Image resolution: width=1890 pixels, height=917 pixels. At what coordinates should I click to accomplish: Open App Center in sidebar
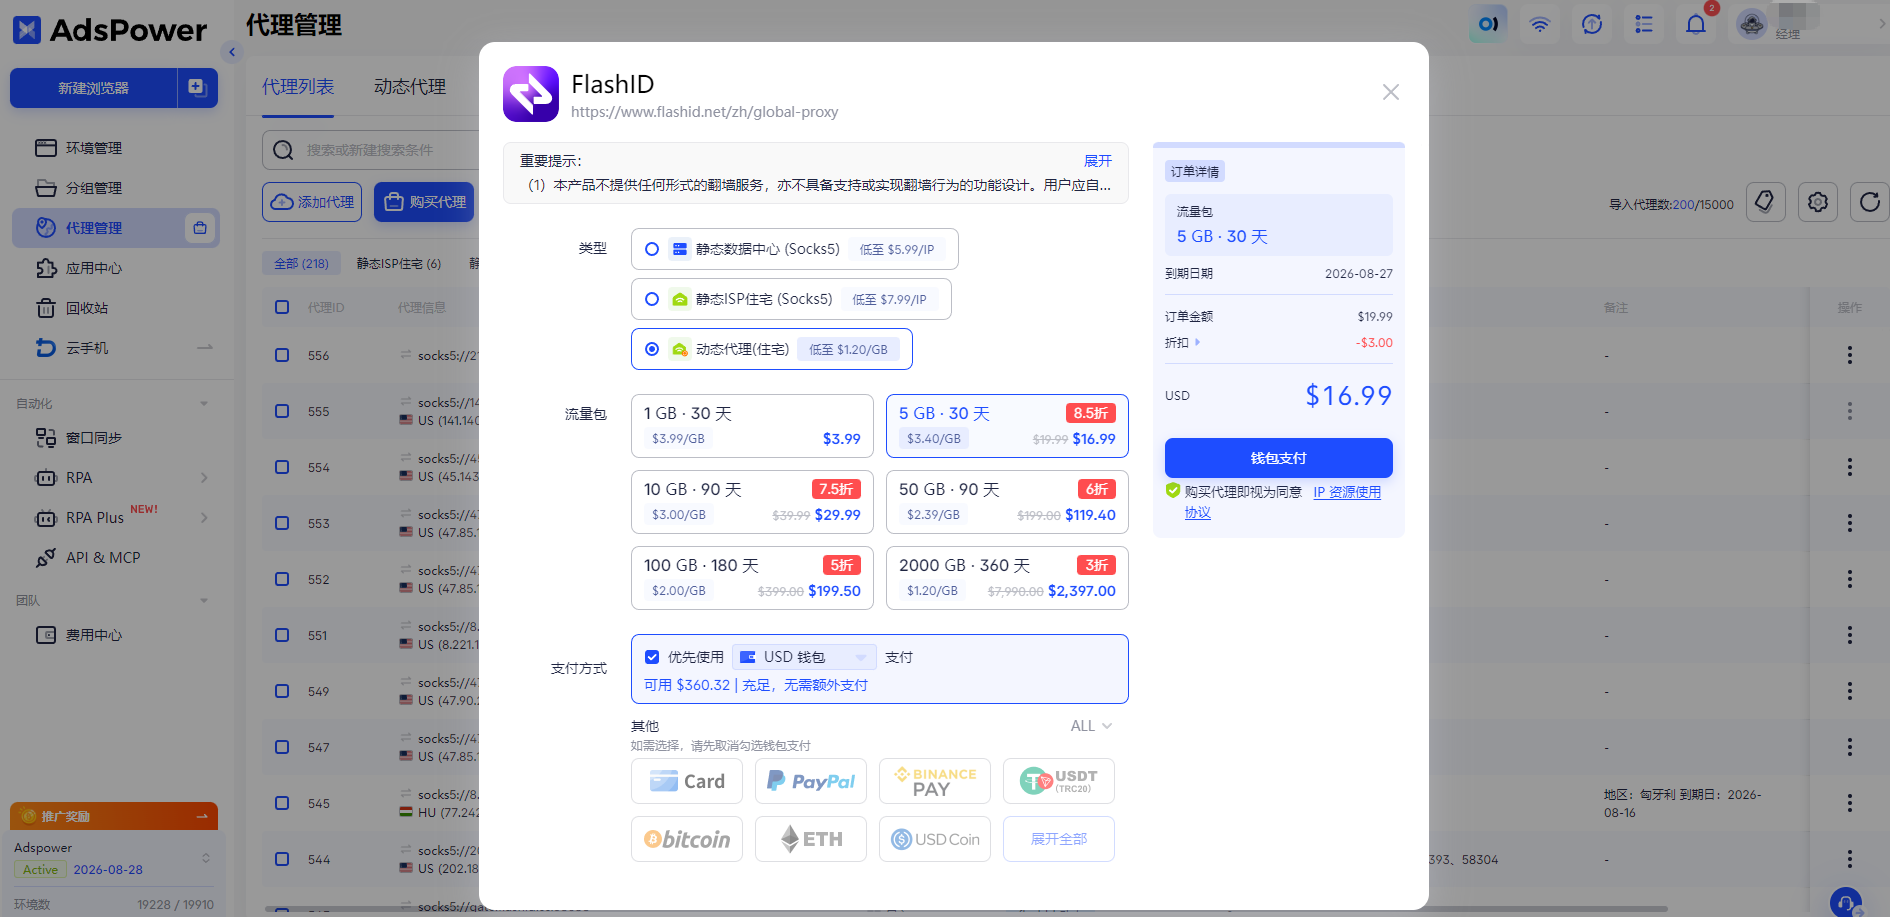point(115,268)
